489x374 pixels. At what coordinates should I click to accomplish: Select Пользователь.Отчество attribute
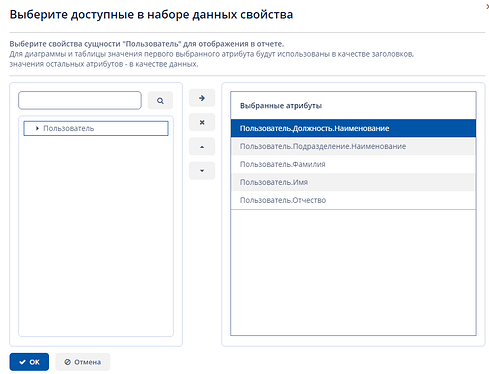(x=353, y=200)
